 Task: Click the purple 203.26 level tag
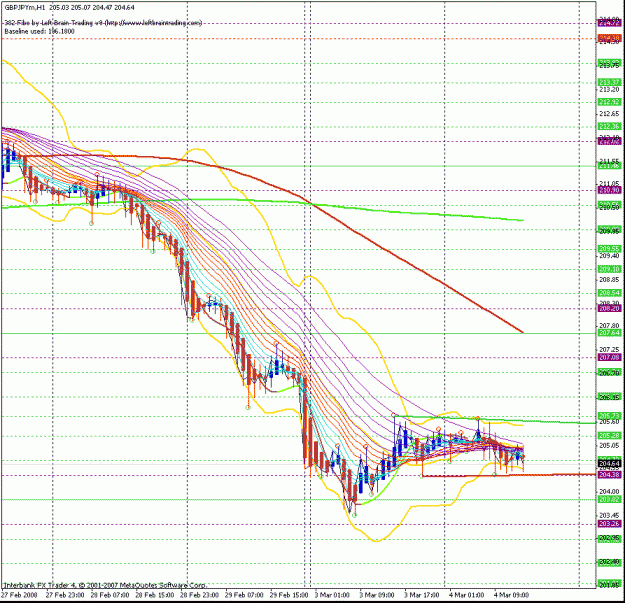coord(609,524)
